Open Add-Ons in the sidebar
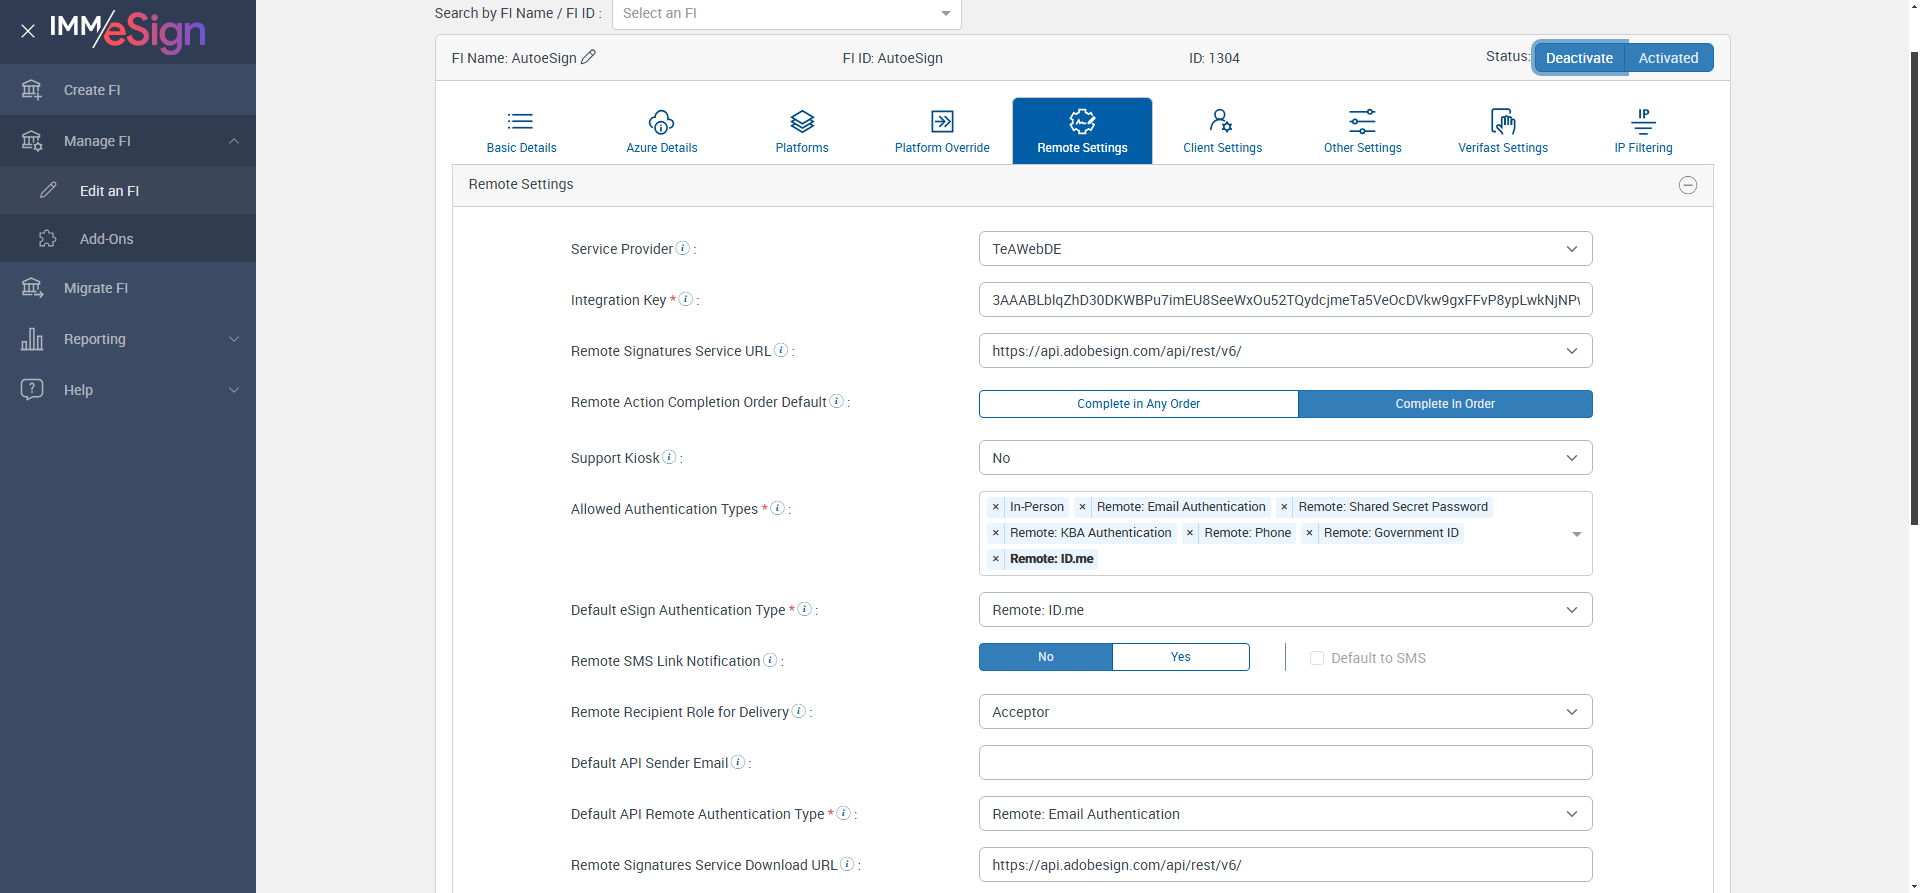 106,239
